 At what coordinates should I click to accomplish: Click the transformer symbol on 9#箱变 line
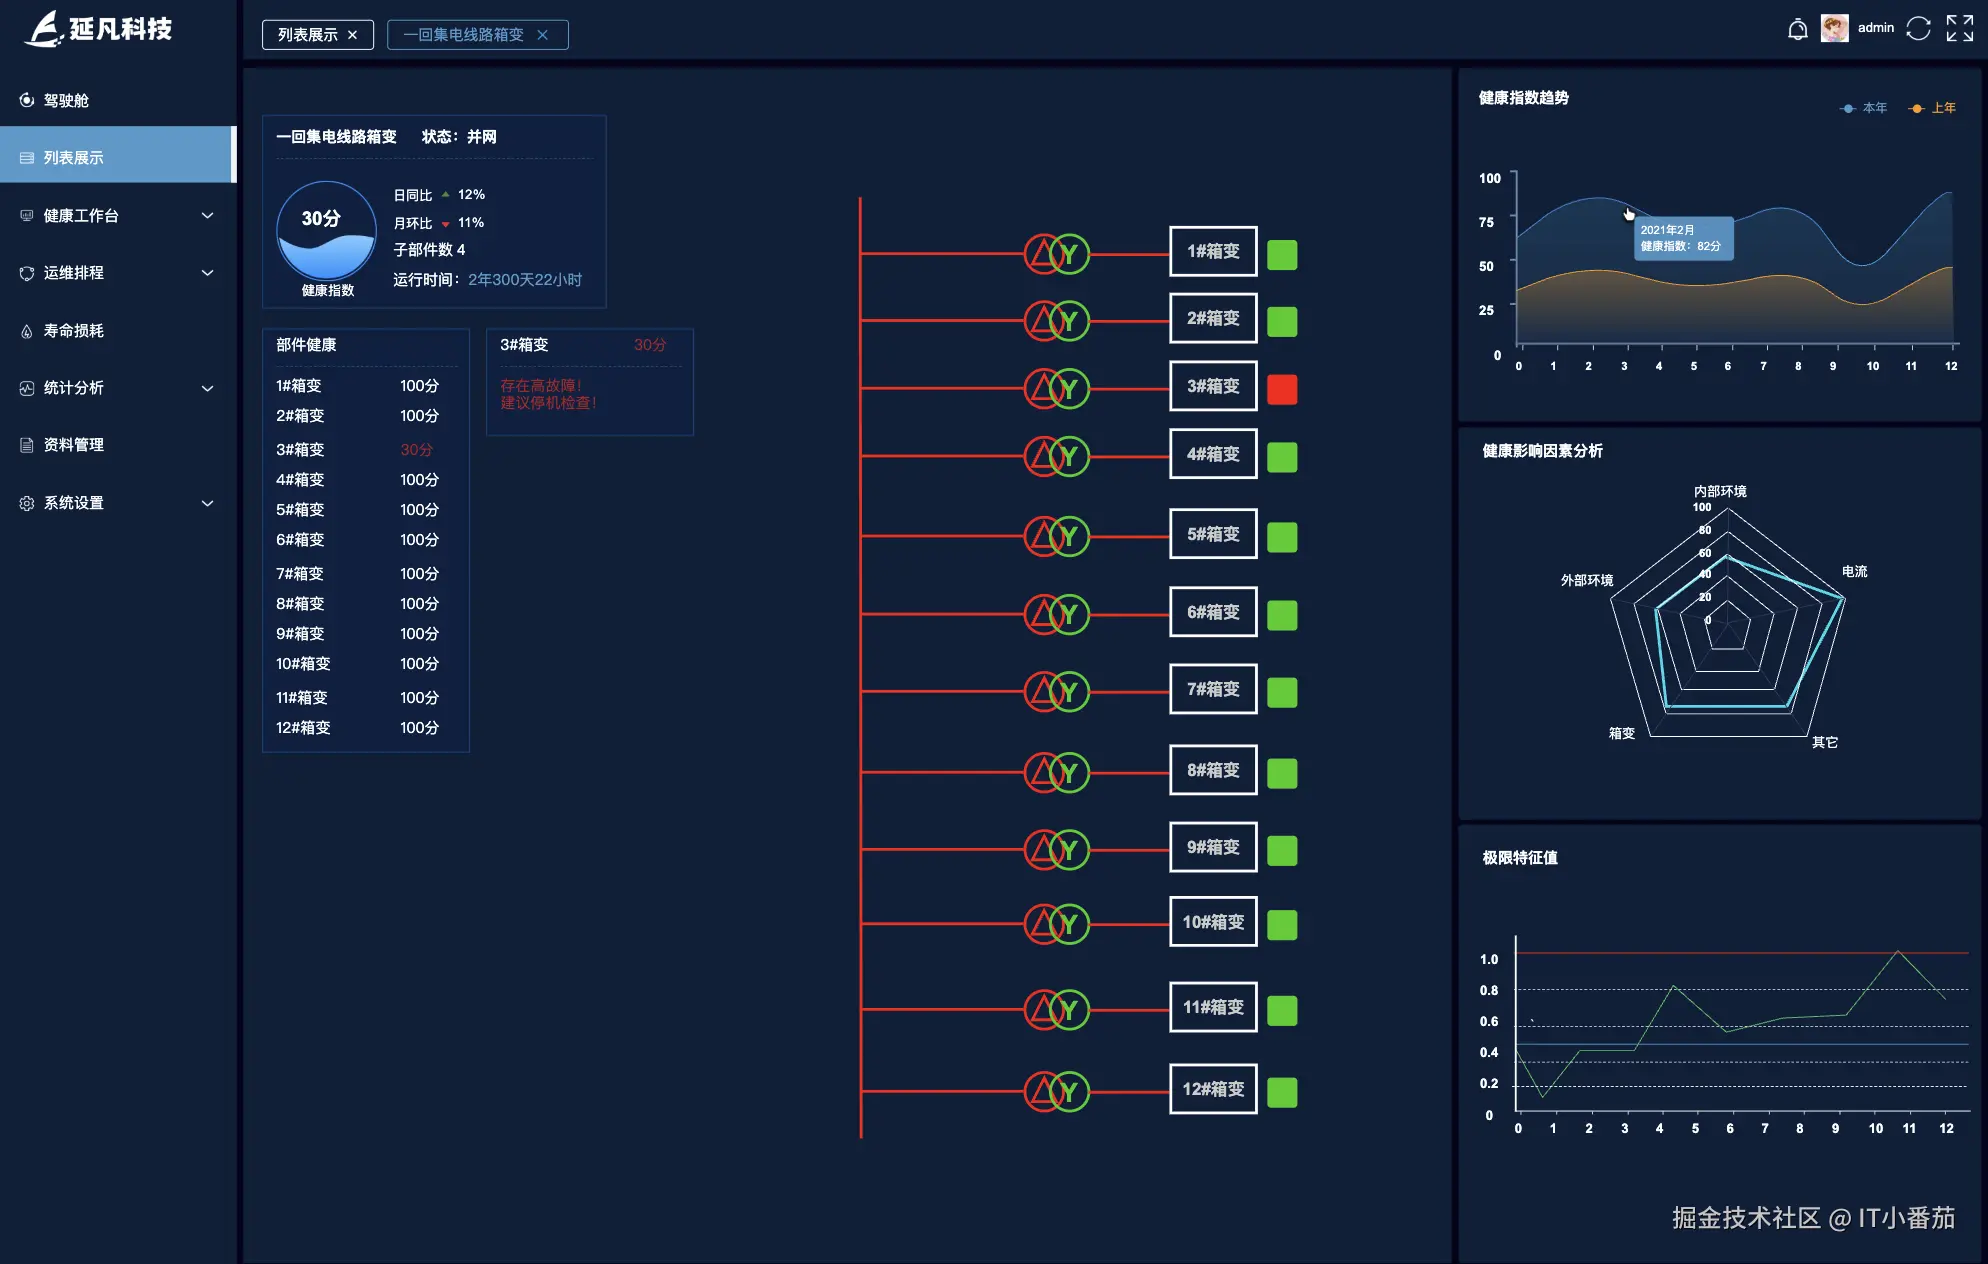click(x=1056, y=849)
